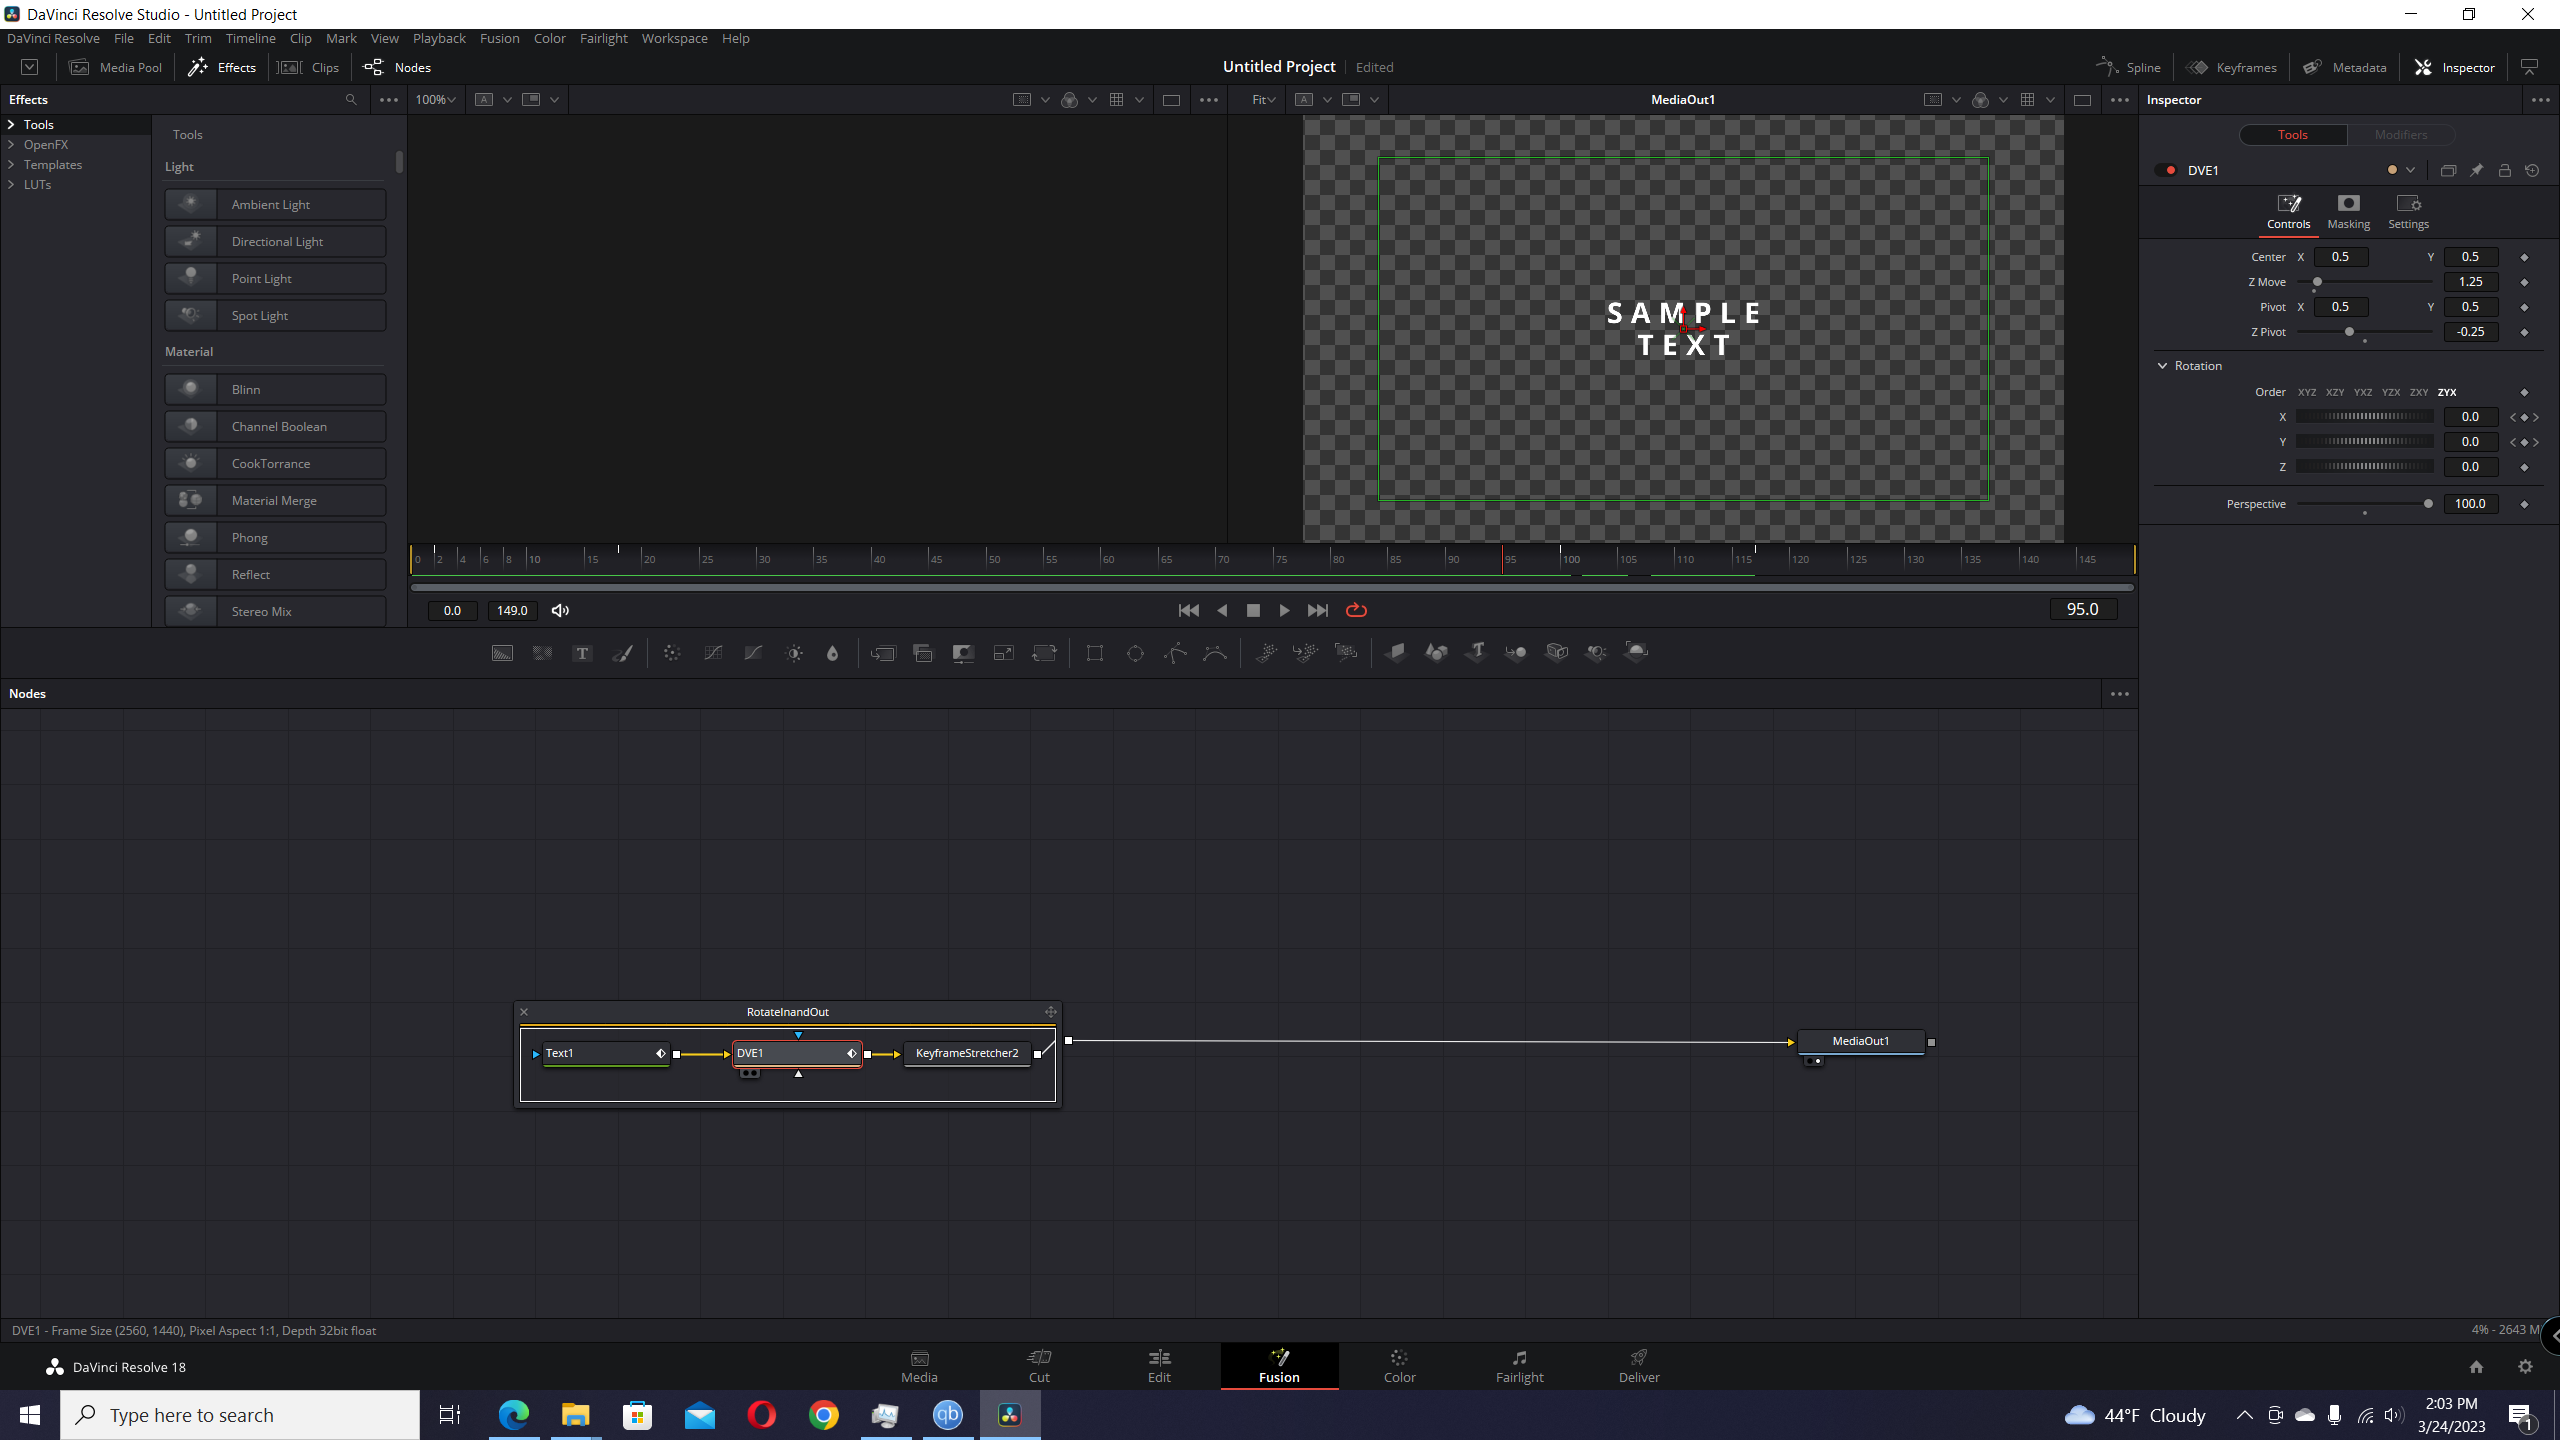Open Nodes panel options menu
The image size is (2560, 1440).
(2119, 694)
